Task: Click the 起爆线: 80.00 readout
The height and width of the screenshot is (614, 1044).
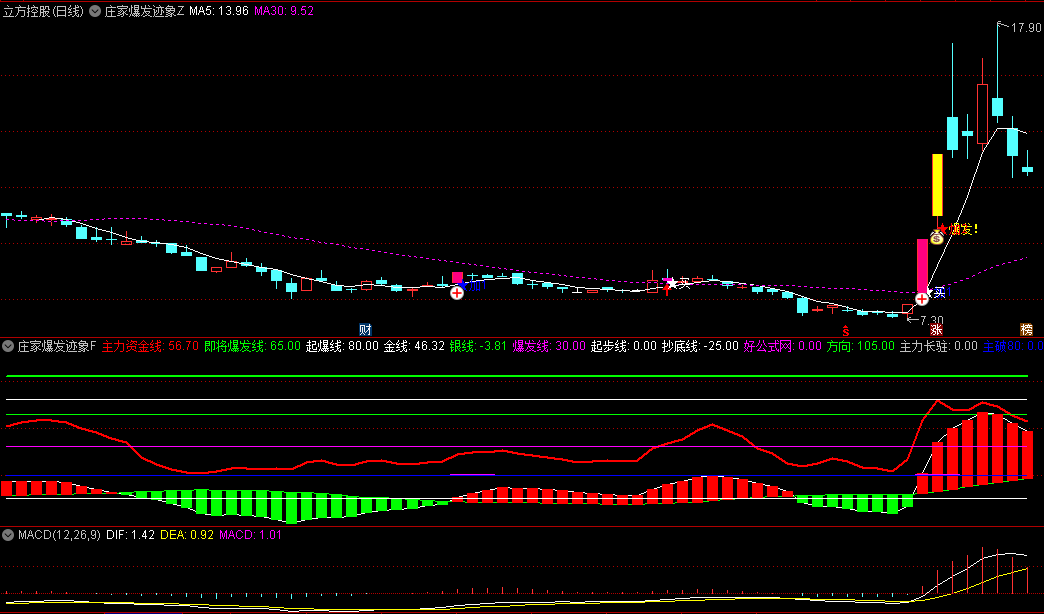Action: (x=342, y=346)
